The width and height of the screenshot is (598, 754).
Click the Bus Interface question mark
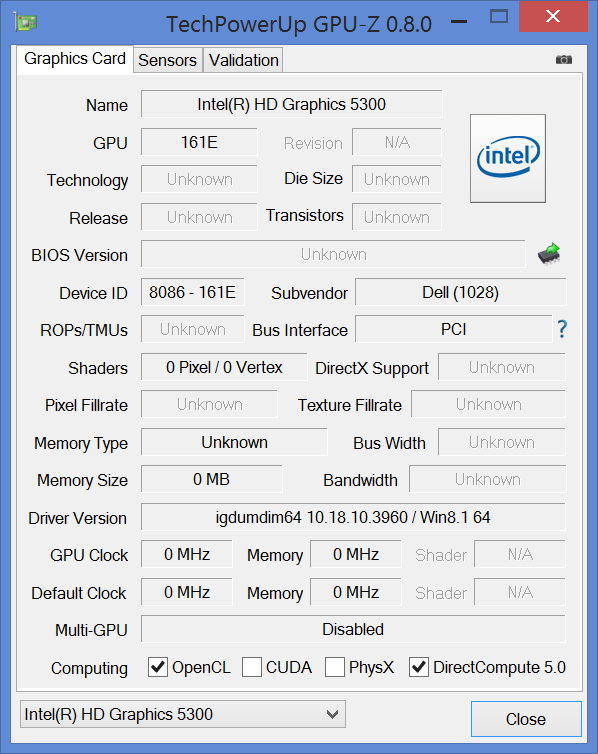pos(562,329)
